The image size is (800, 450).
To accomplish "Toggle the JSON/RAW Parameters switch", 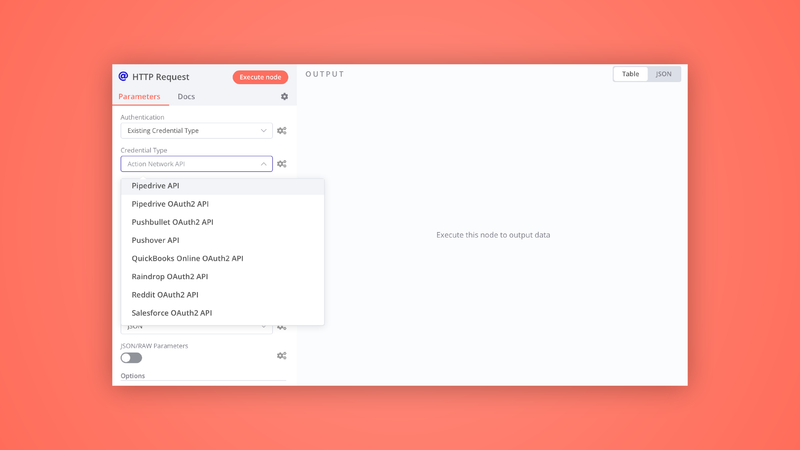I will 131,358.
